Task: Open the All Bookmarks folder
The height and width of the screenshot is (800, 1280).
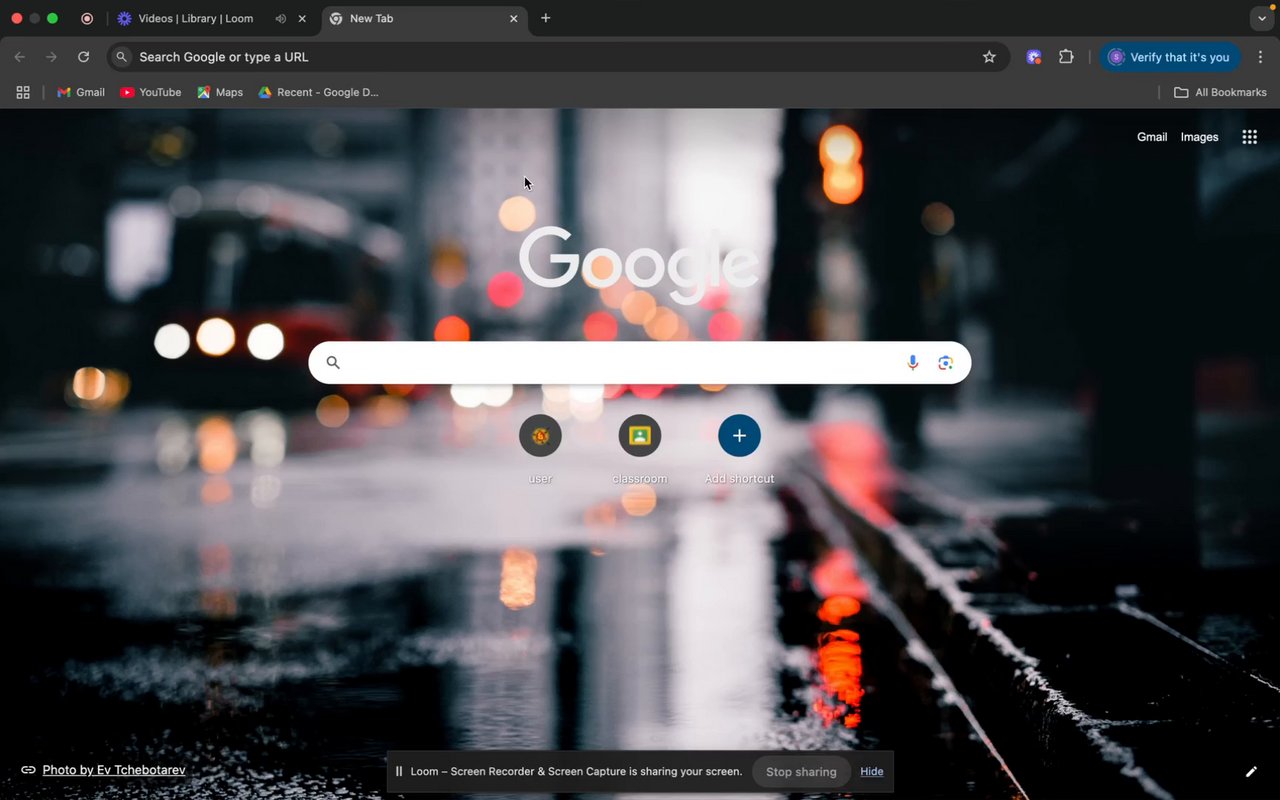Action: [1220, 92]
